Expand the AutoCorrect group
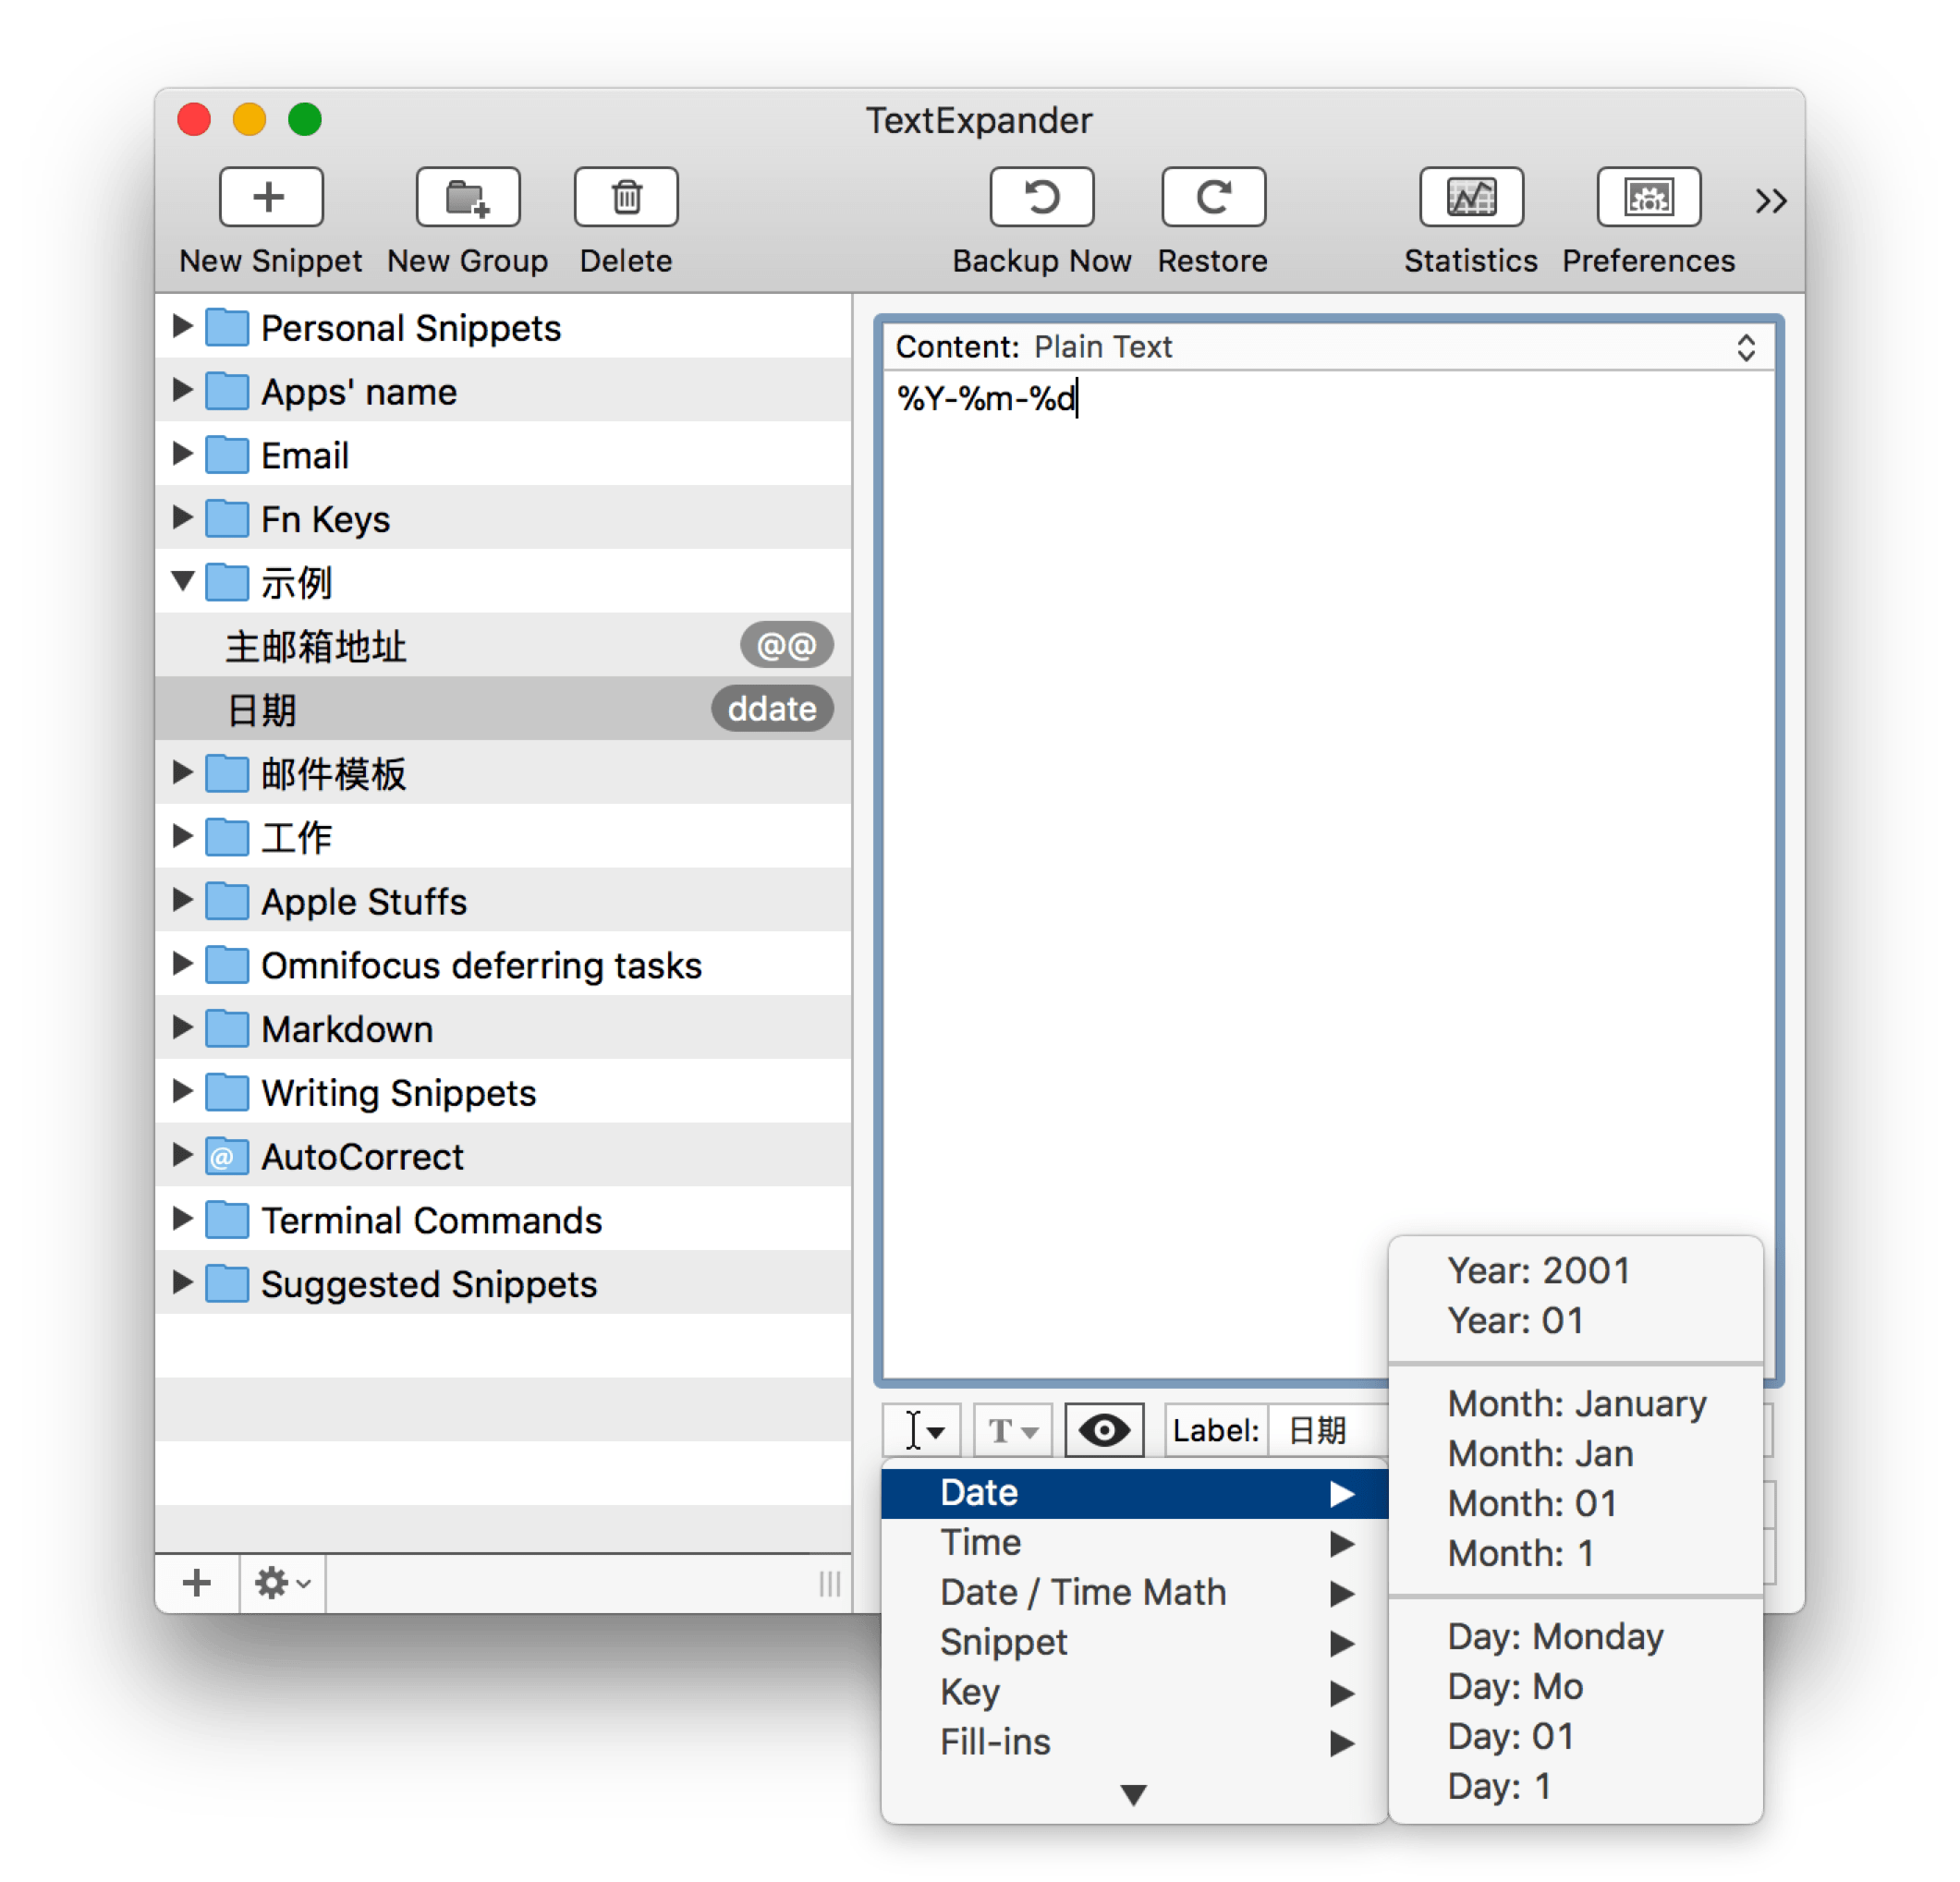Screen dimensions: 1960x1882 pos(182,1155)
